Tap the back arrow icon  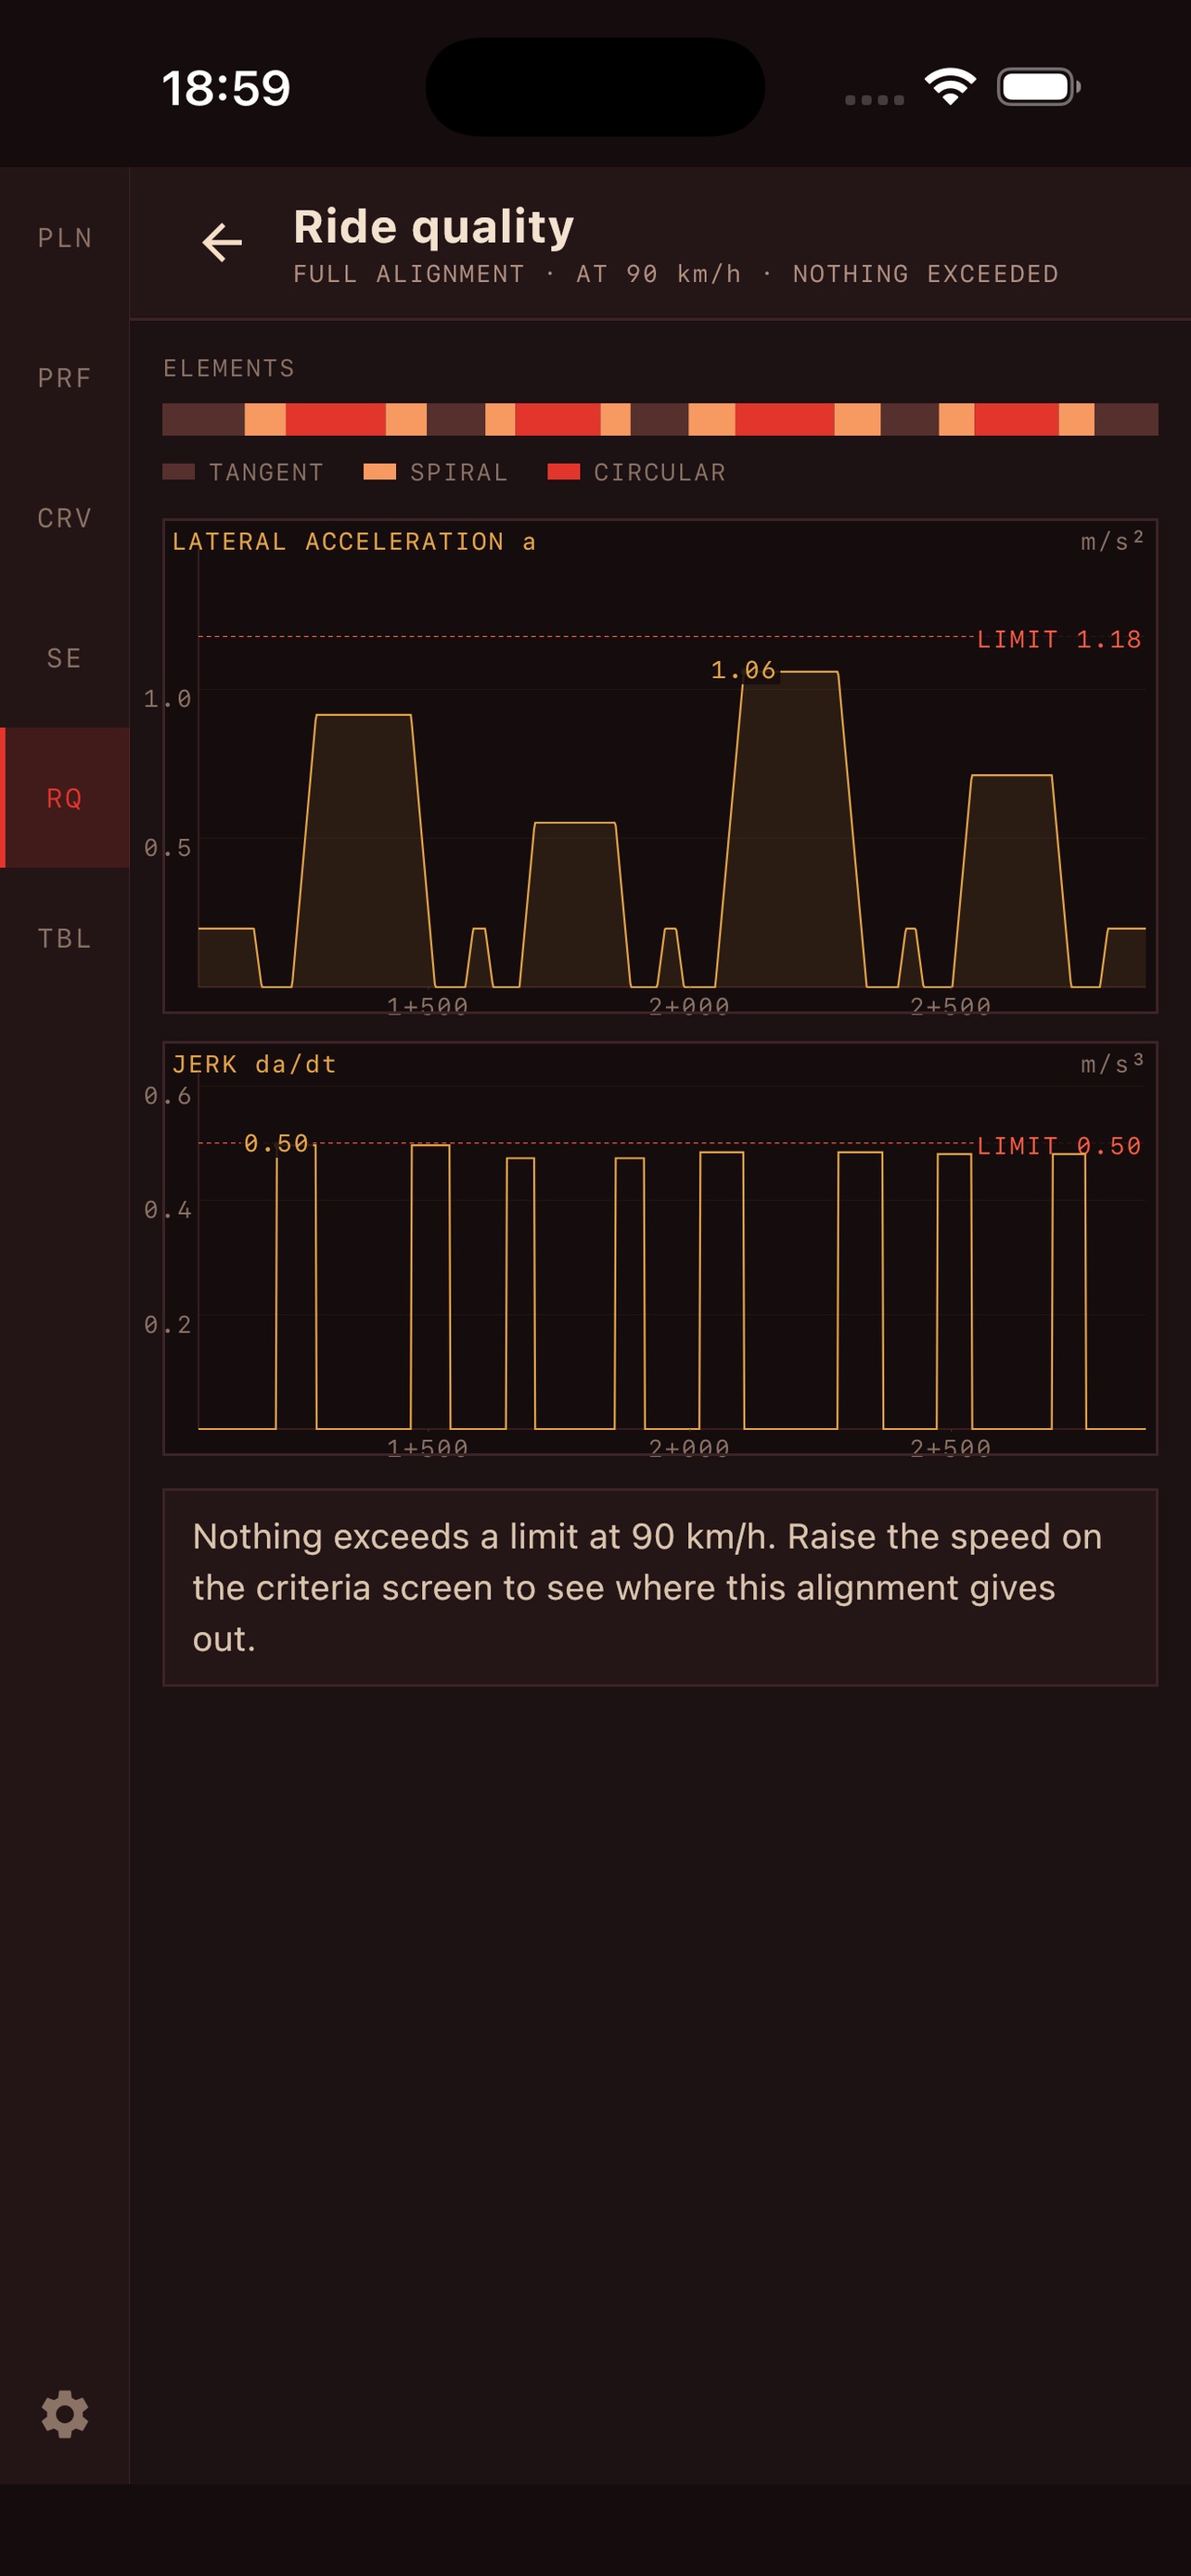click(222, 242)
